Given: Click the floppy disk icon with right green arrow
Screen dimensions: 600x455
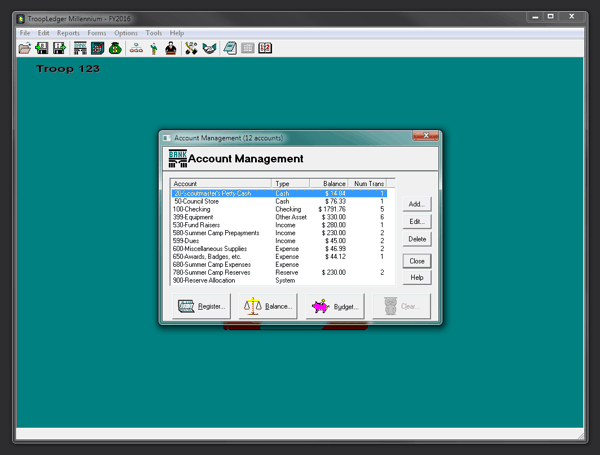Looking at the screenshot, I should click(59, 48).
